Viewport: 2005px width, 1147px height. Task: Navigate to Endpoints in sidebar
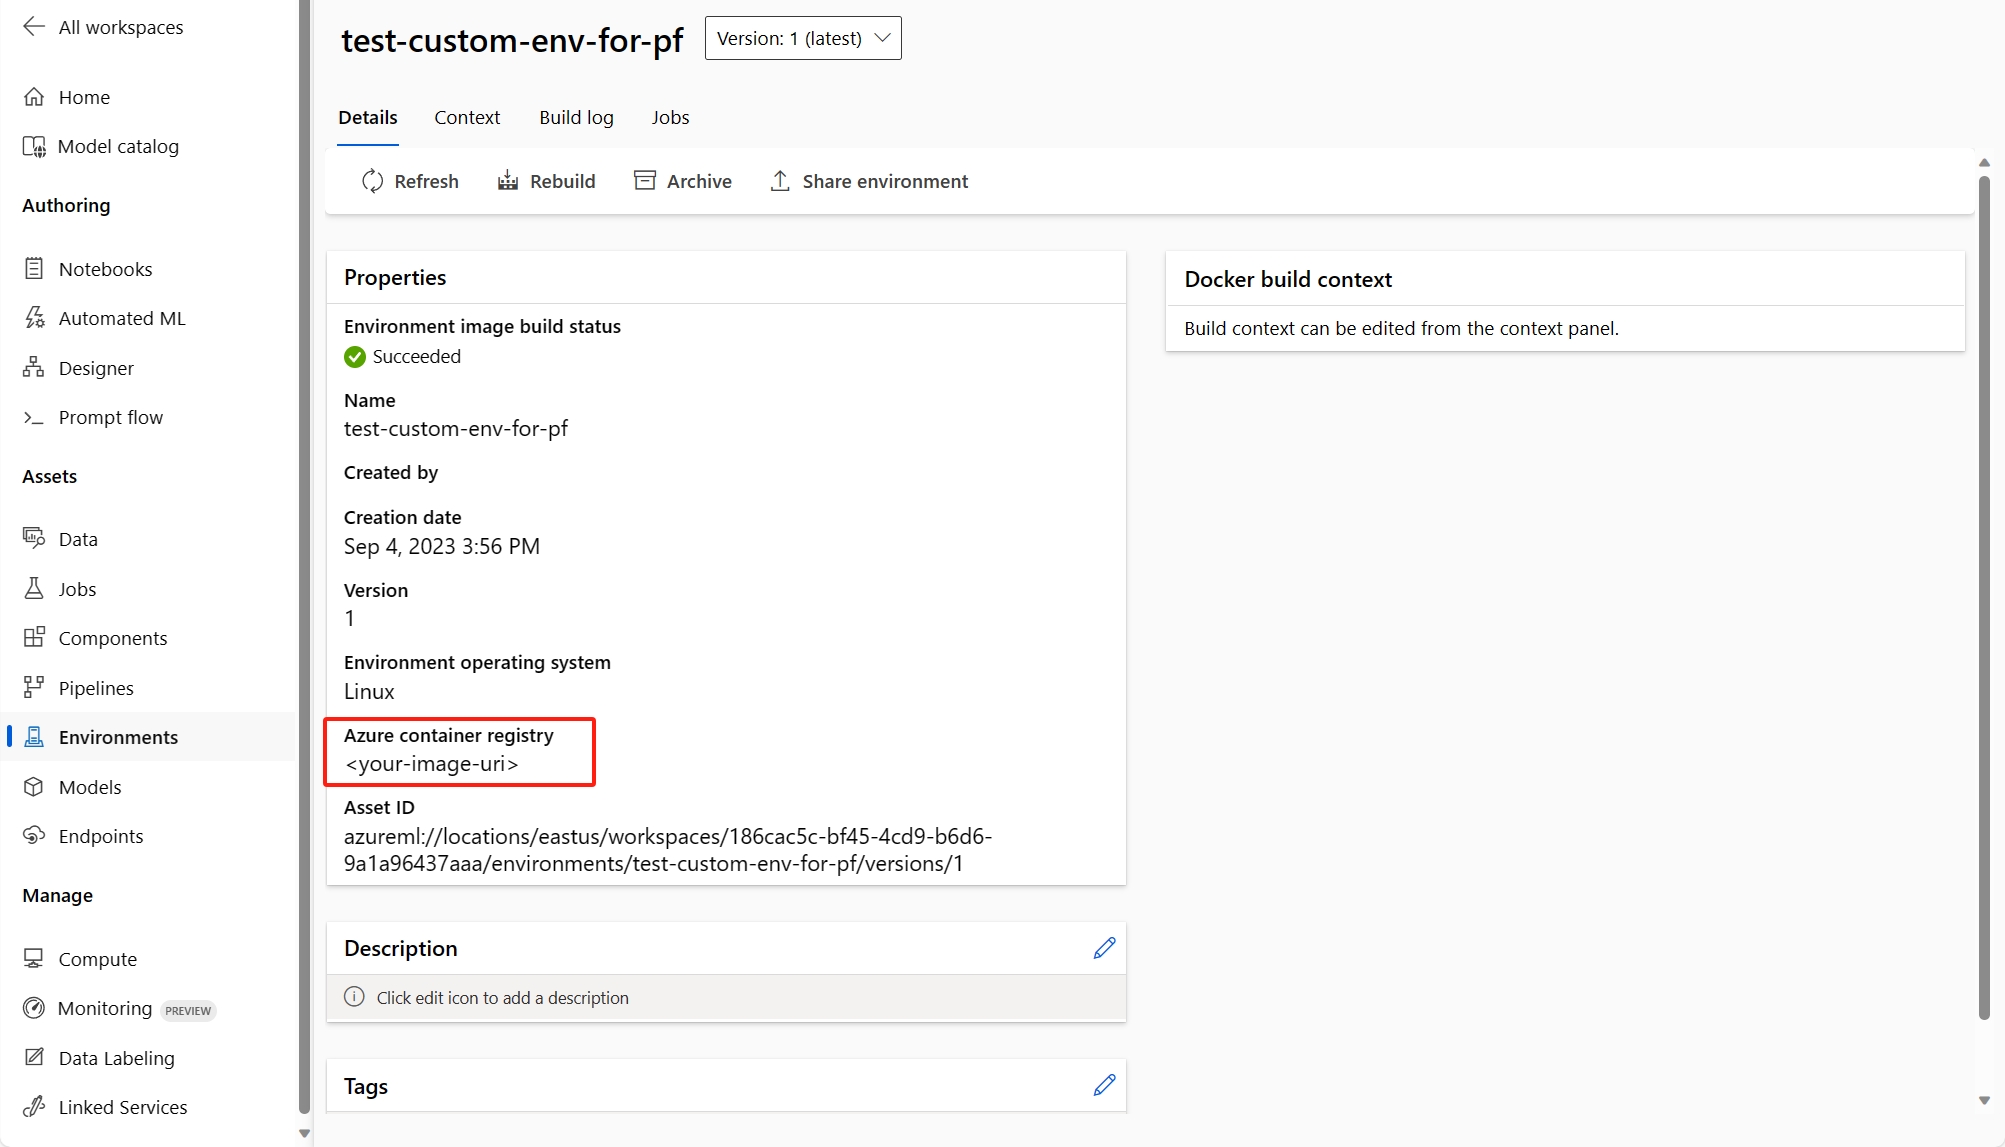100,836
